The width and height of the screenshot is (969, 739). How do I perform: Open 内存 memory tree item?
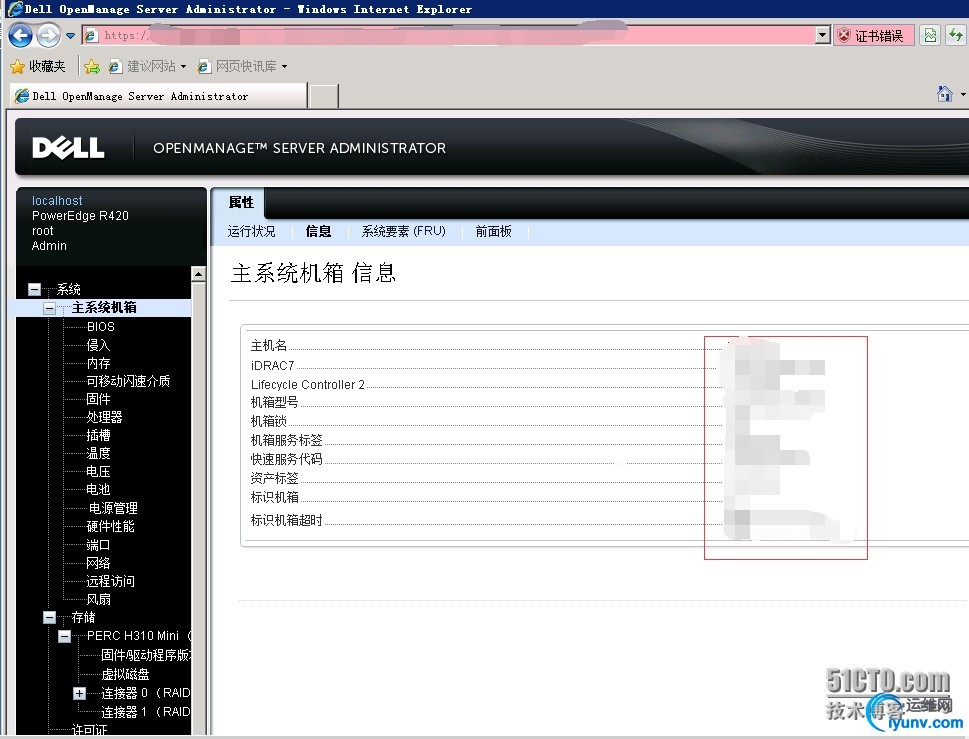(98, 363)
